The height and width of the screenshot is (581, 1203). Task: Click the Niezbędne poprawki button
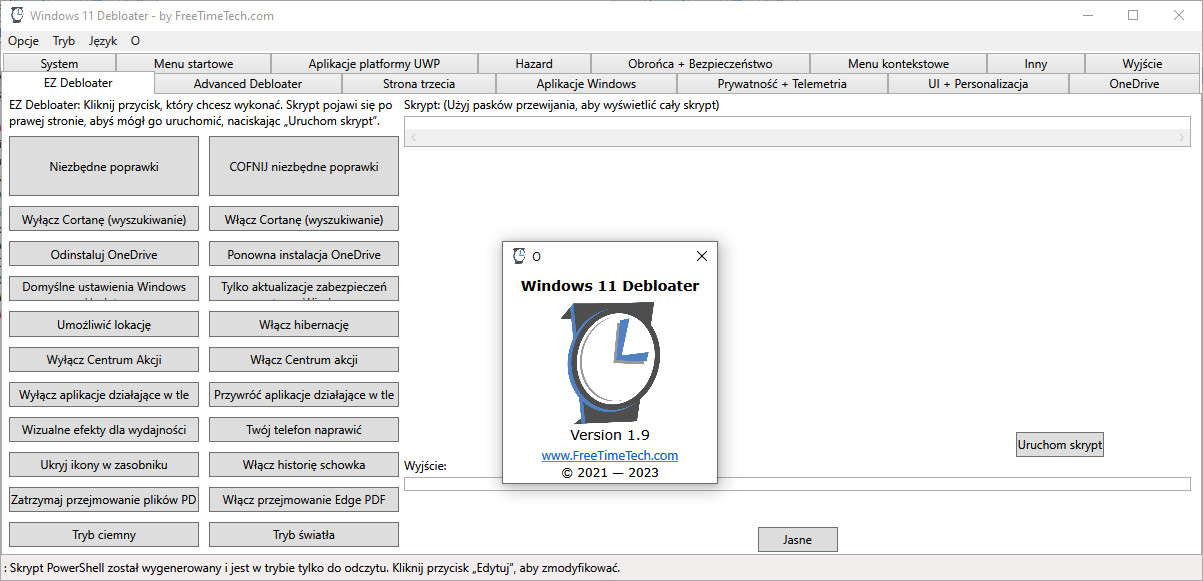point(104,167)
